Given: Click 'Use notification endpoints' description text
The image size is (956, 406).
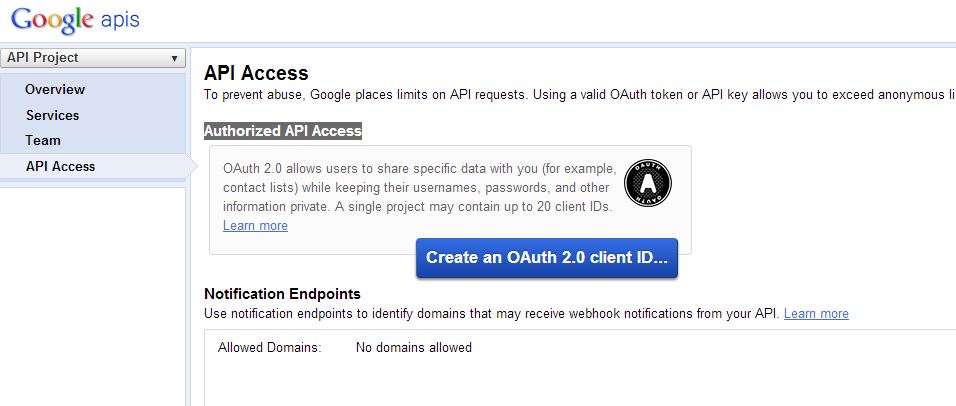Looking at the screenshot, I should pyautogui.click(x=492, y=314).
